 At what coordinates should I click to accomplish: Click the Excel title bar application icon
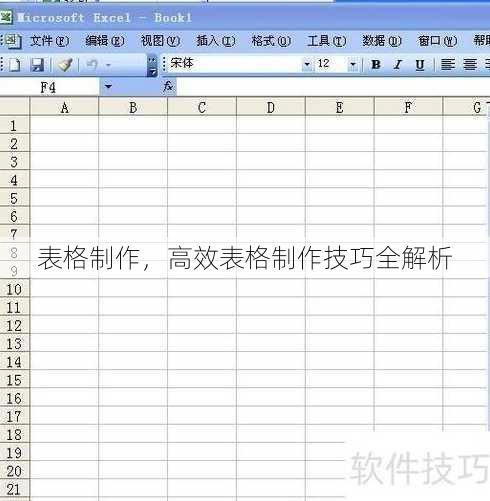coord(6,17)
